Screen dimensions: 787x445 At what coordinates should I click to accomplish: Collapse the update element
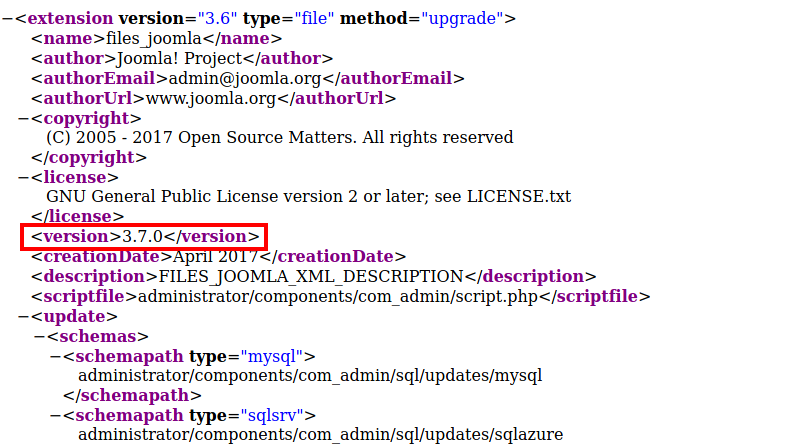click(x=24, y=317)
